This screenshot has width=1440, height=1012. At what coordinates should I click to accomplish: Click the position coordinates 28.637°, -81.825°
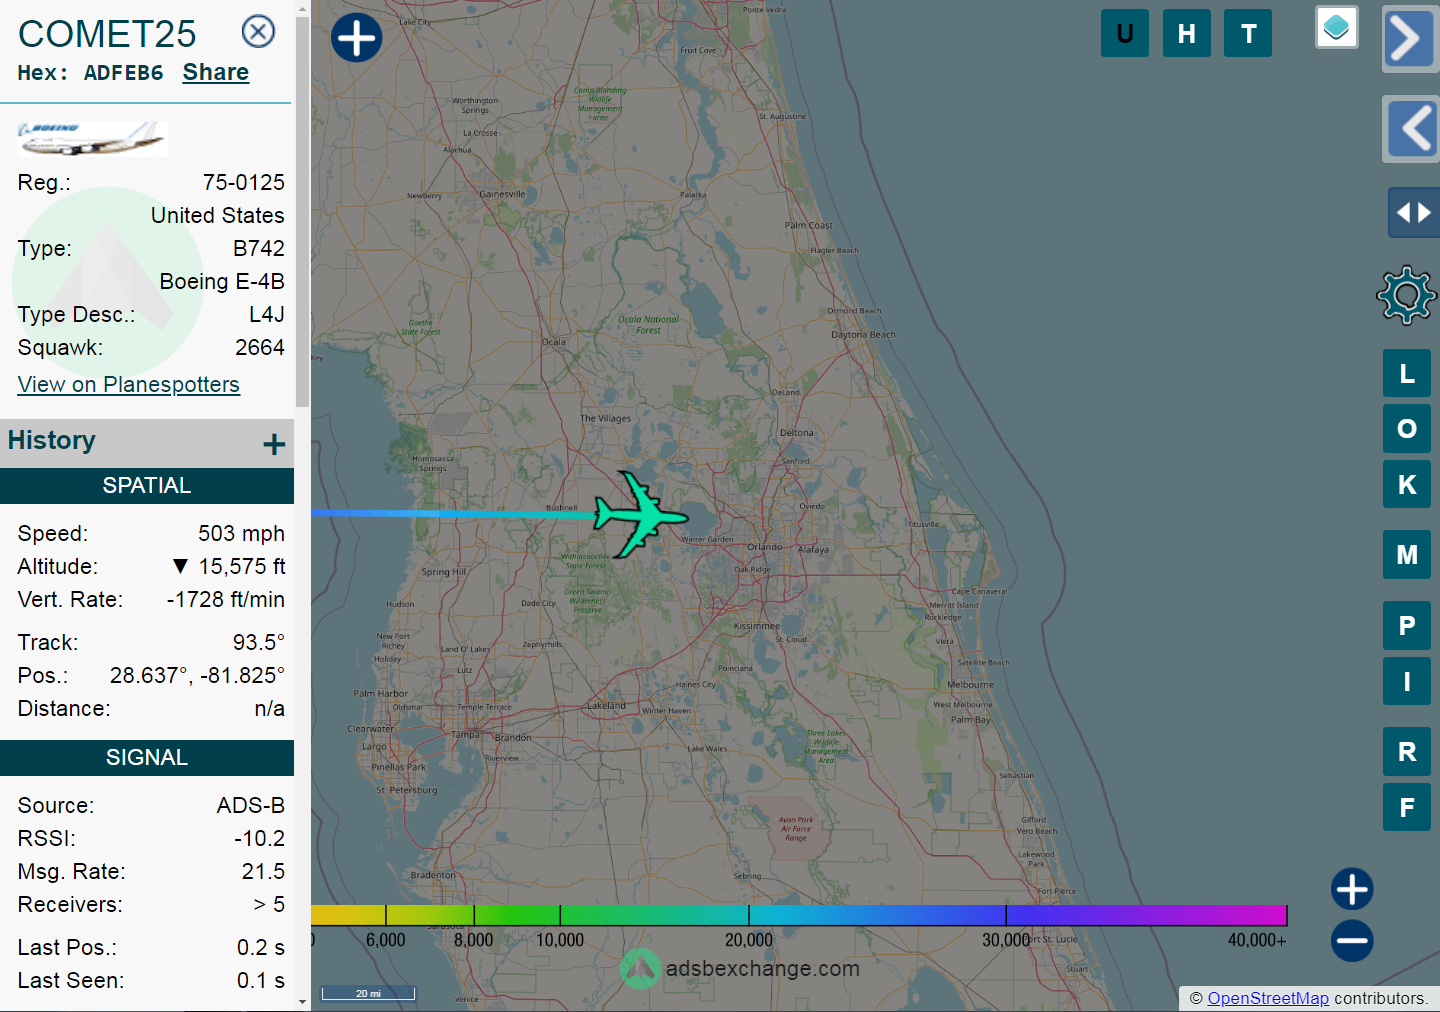(x=197, y=675)
